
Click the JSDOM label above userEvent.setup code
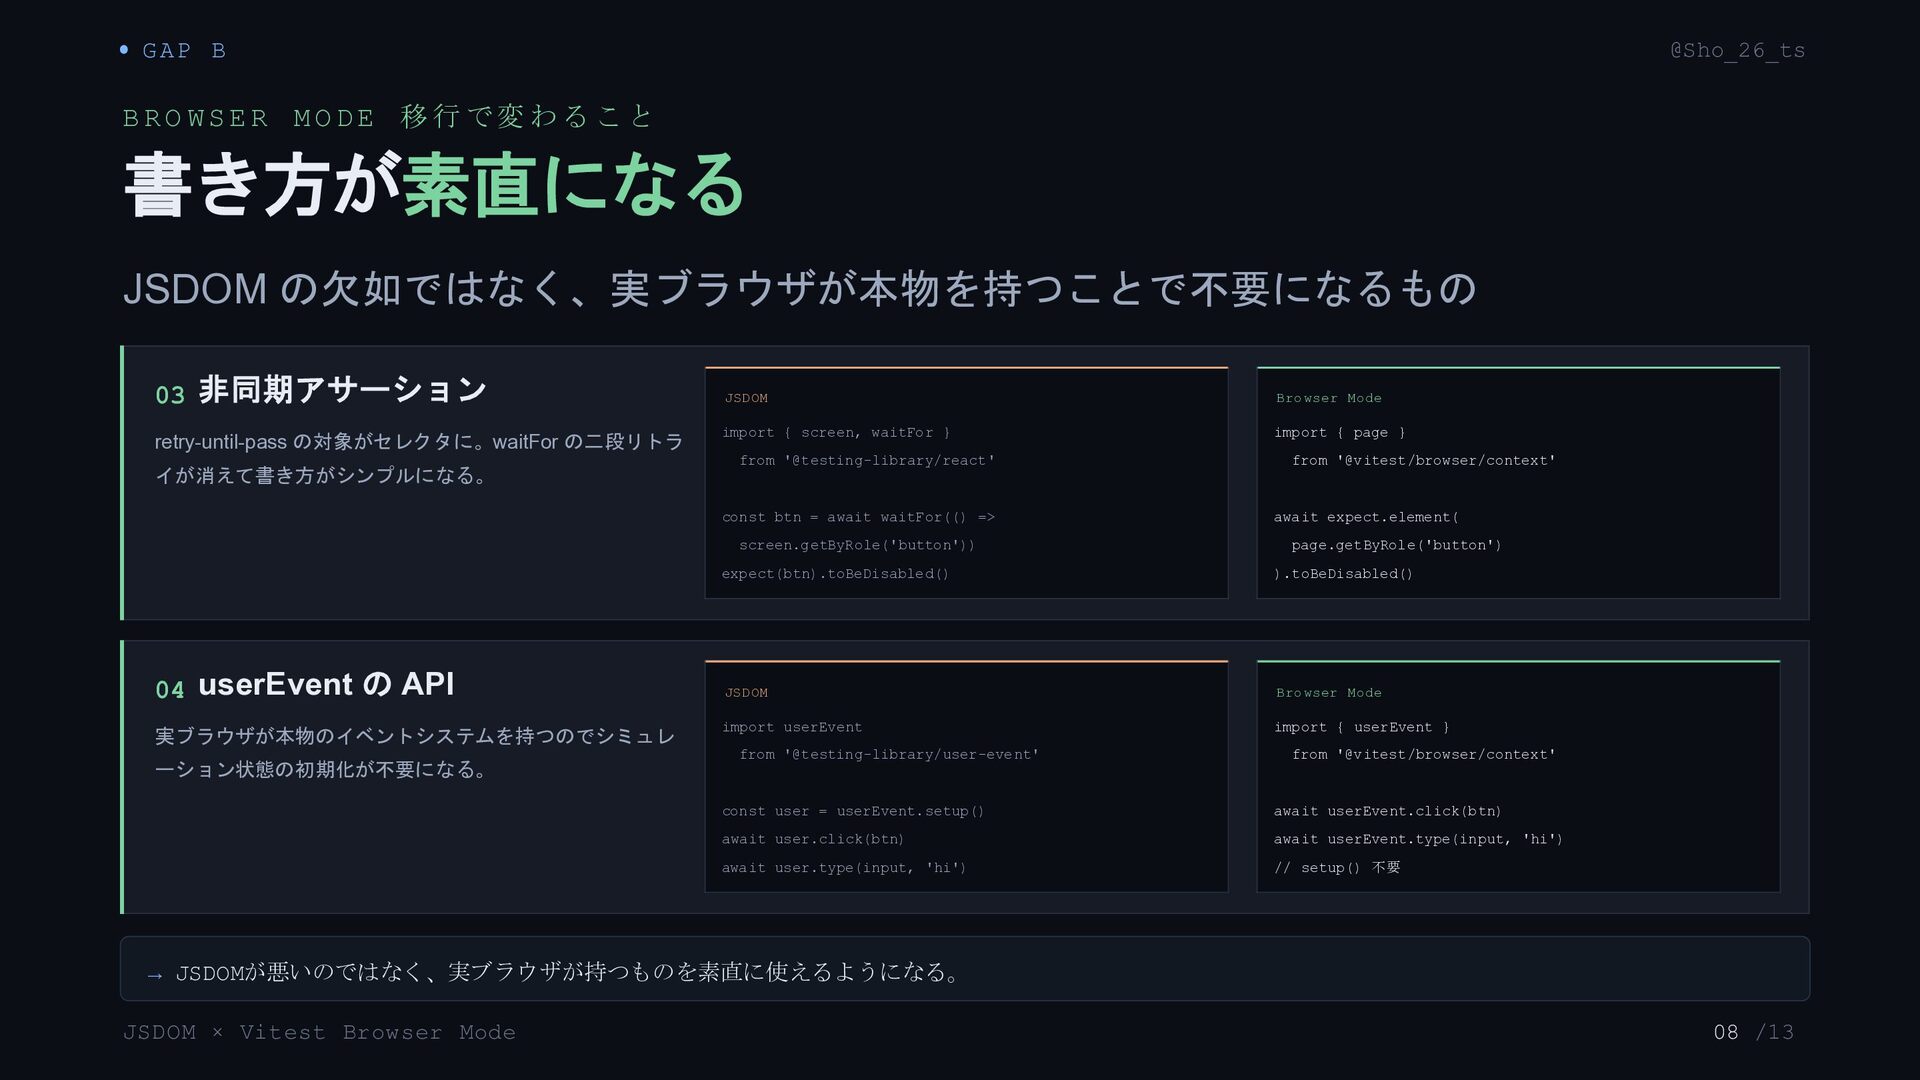pyautogui.click(x=746, y=692)
